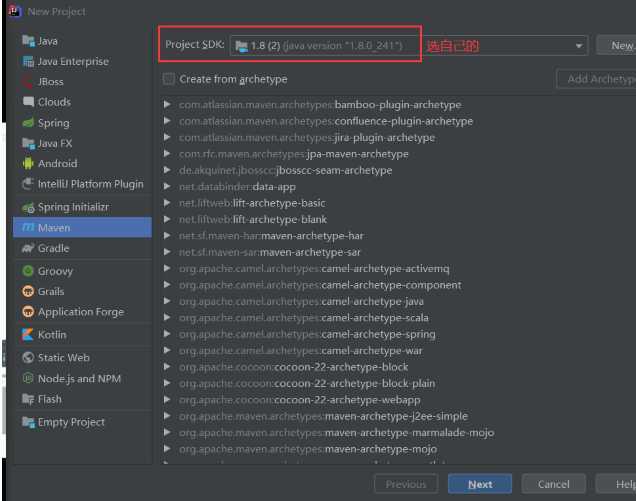Click the Node.js and NPM icon

click(28, 378)
